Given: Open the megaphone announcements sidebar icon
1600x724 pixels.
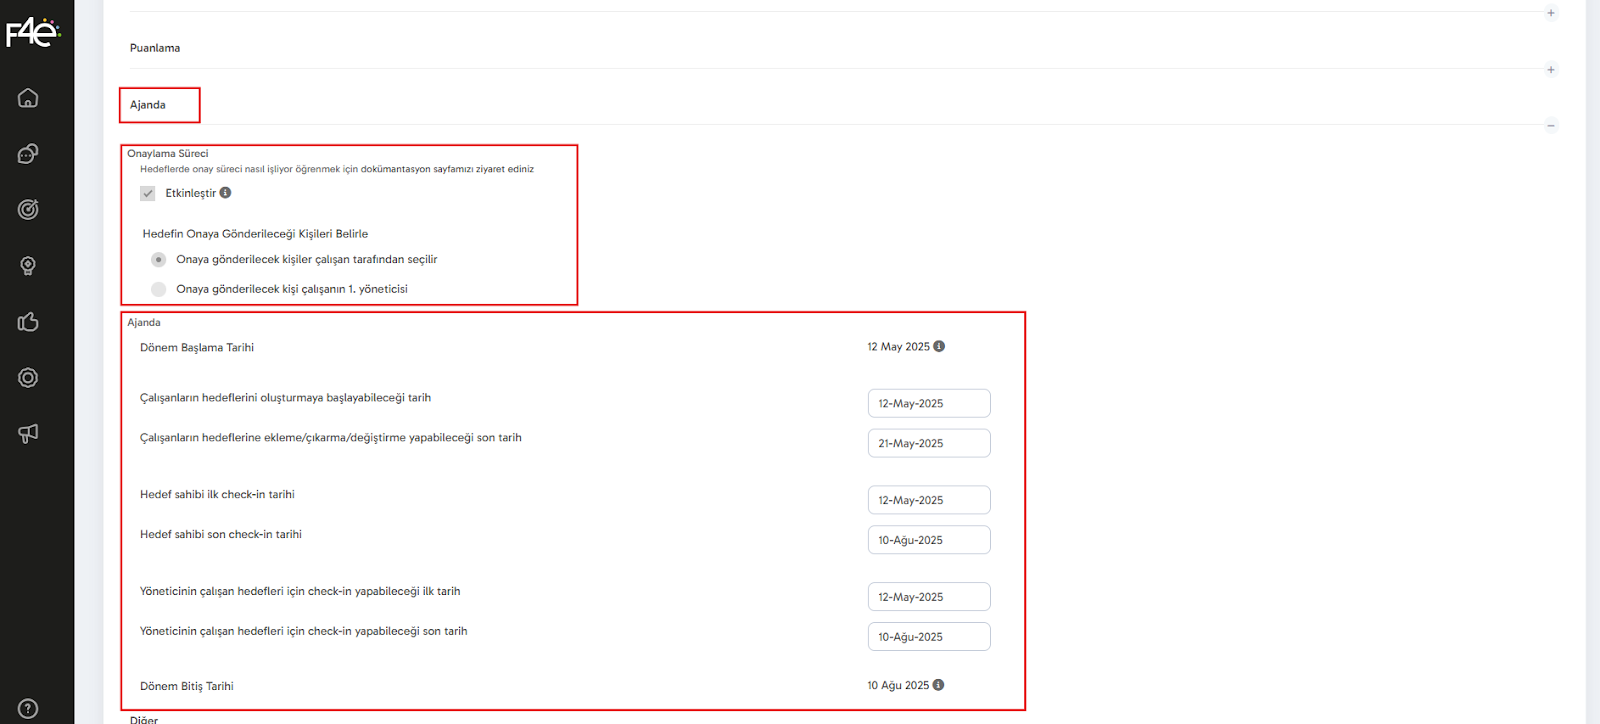Looking at the screenshot, I should point(28,434).
